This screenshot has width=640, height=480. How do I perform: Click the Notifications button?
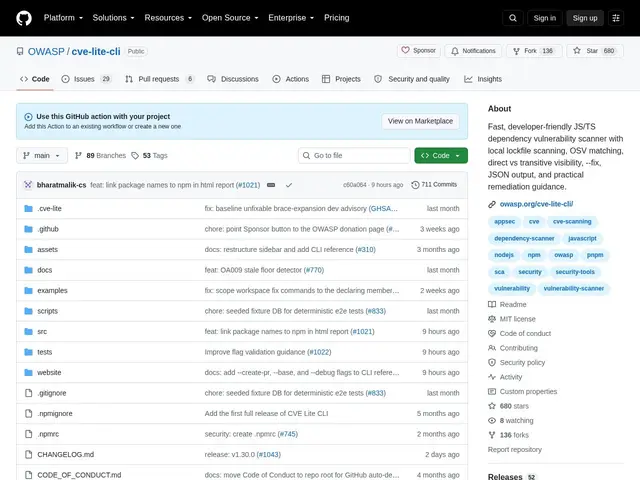[473, 51]
